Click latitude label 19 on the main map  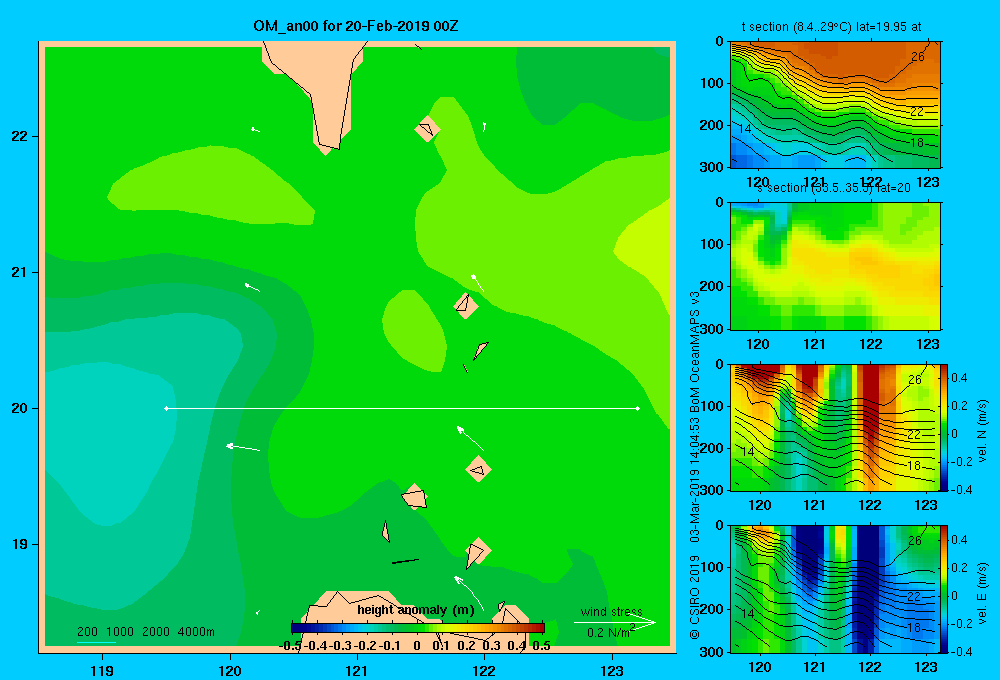(x=20, y=544)
